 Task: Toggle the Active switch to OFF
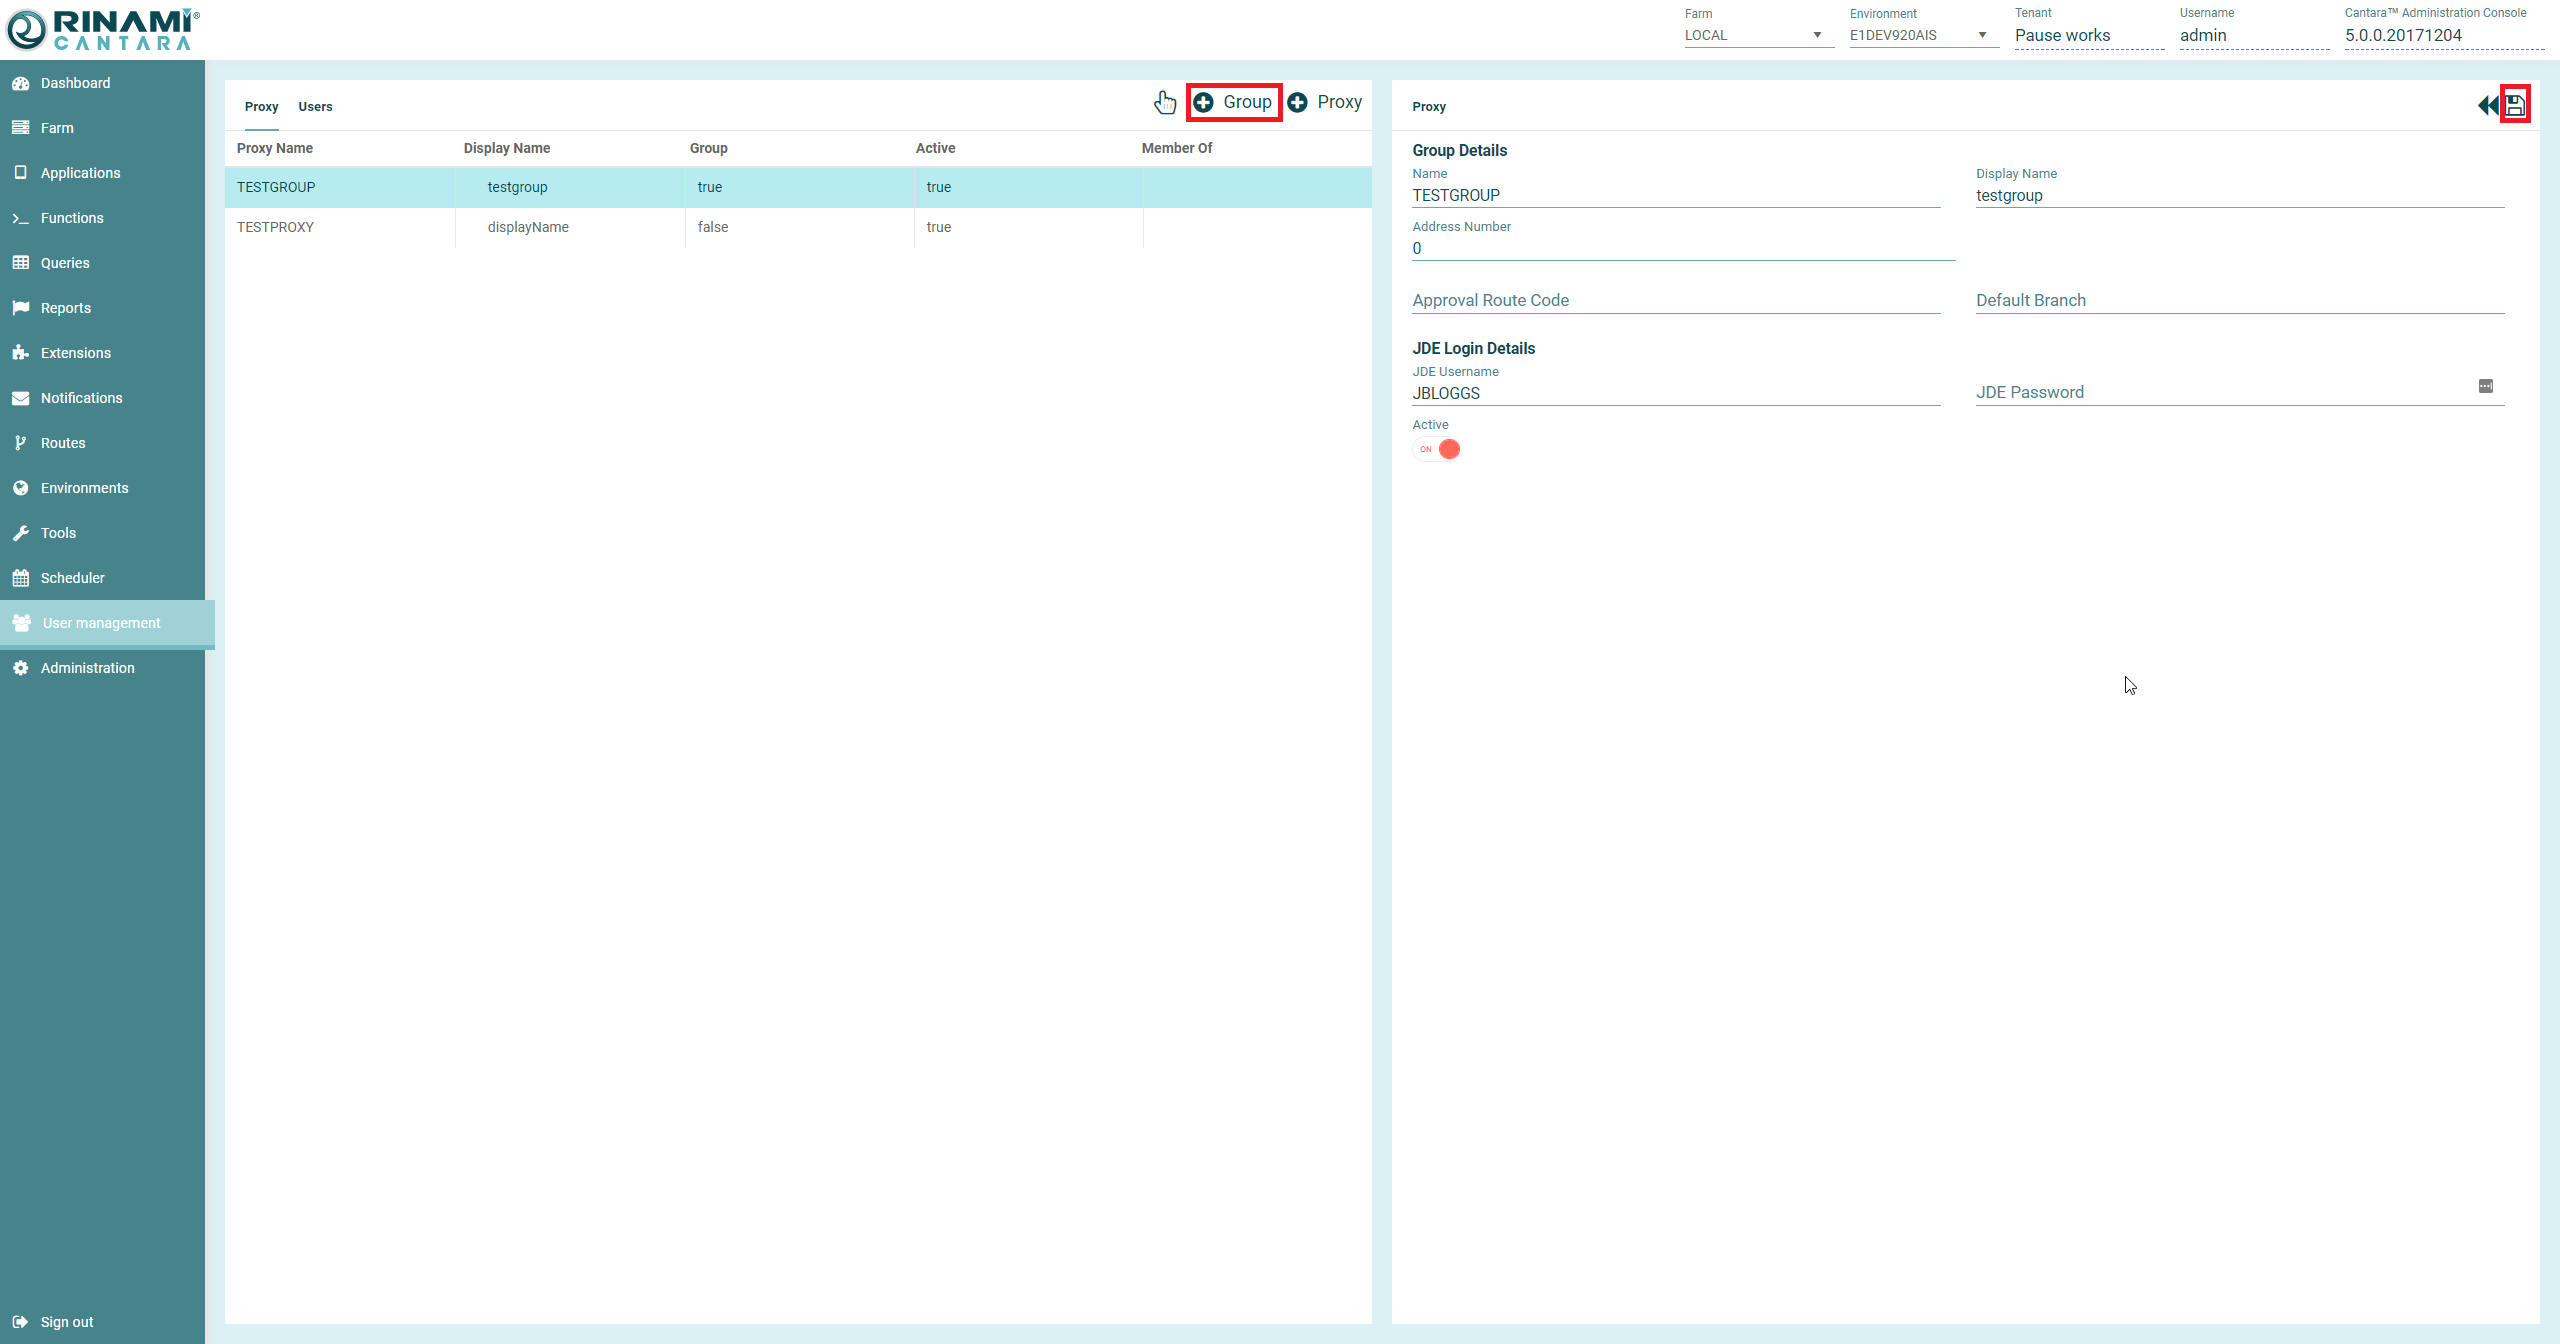tap(1437, 449)
